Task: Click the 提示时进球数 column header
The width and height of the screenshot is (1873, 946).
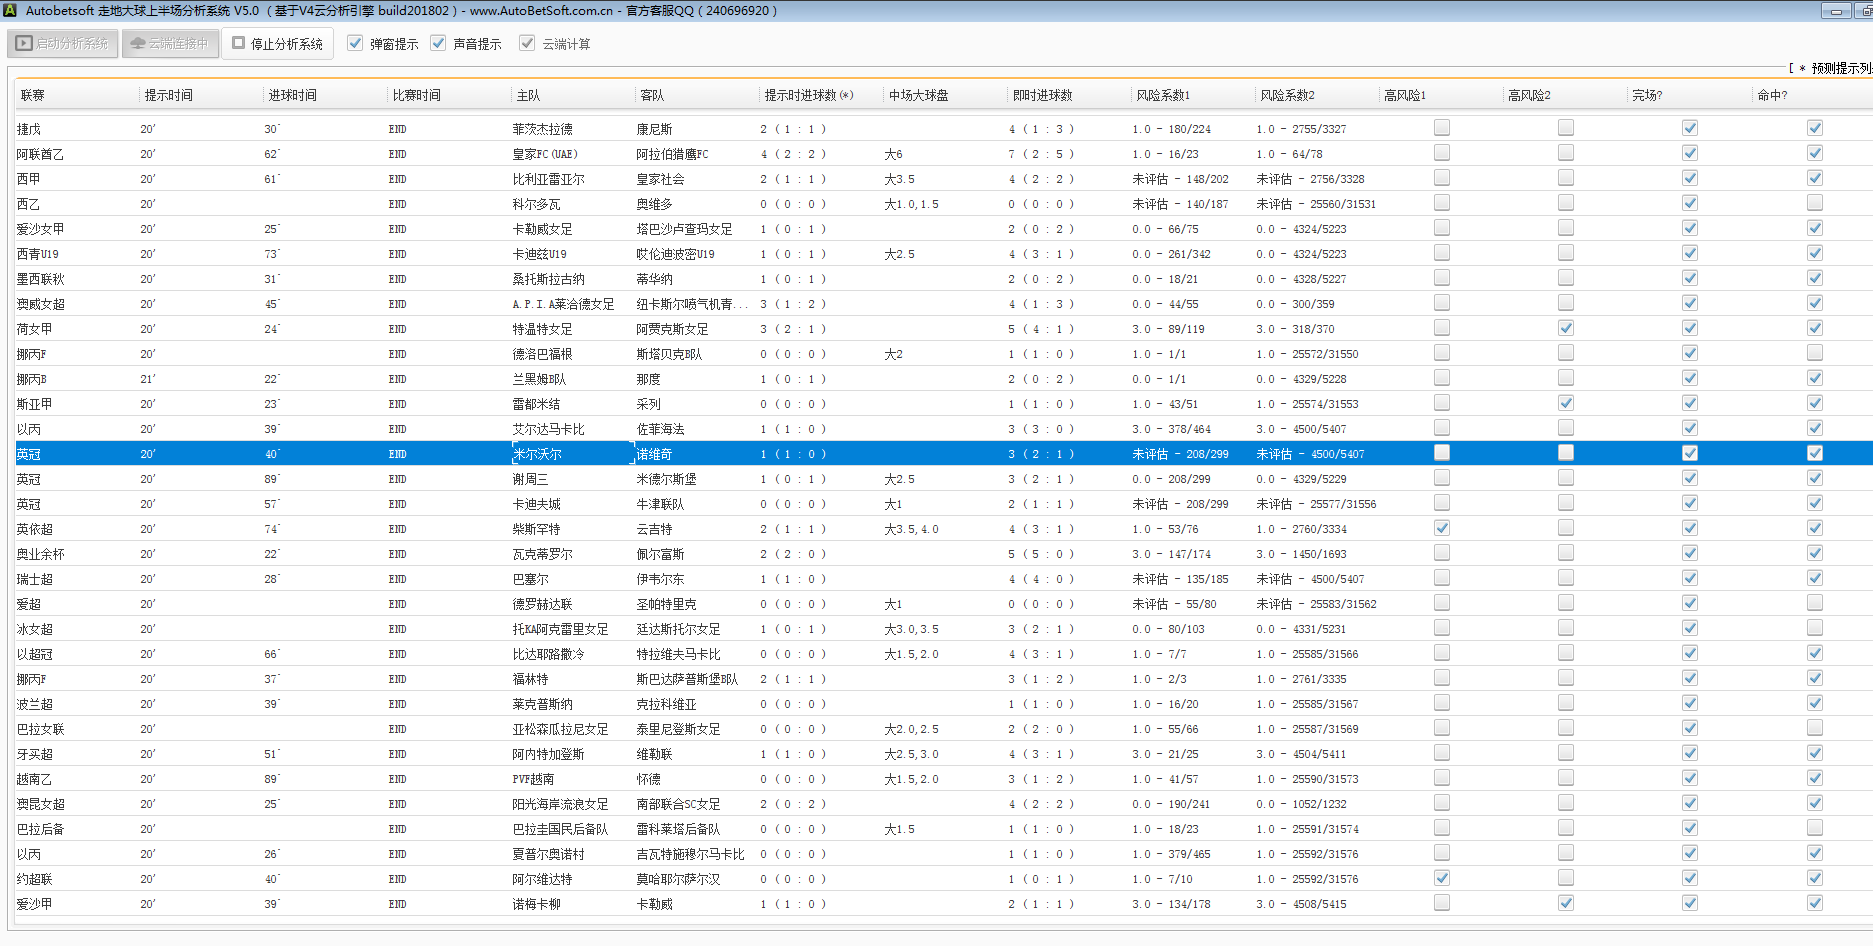Action: (x=808, y=96)
